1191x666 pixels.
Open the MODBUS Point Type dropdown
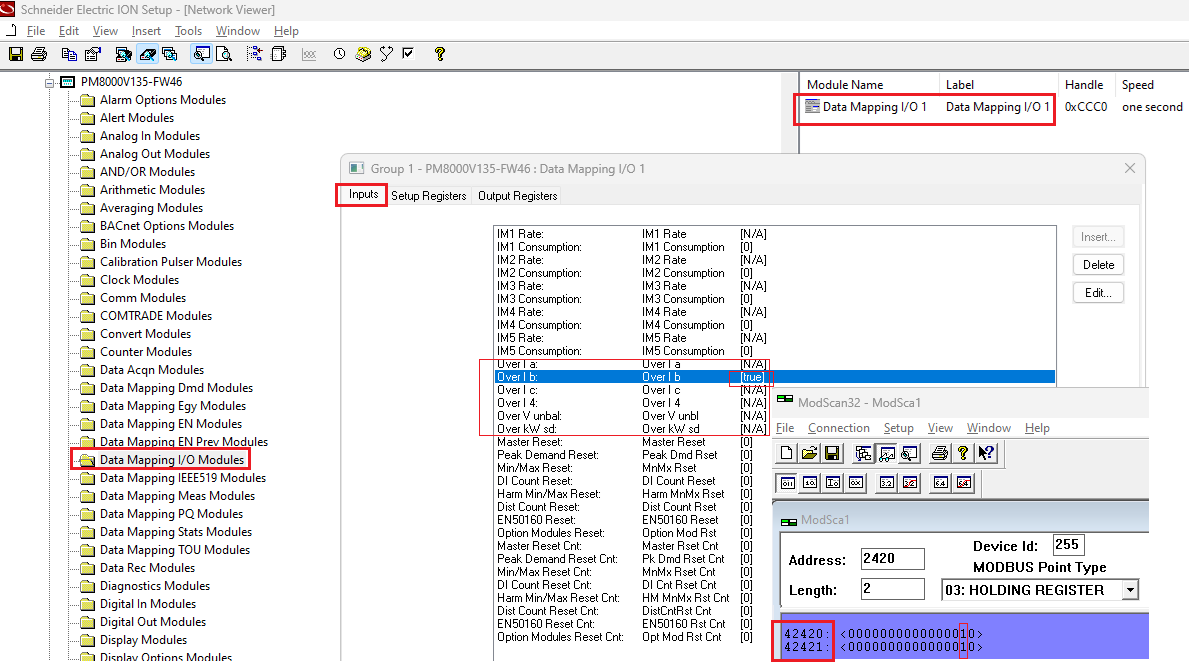pos(1130,590)
